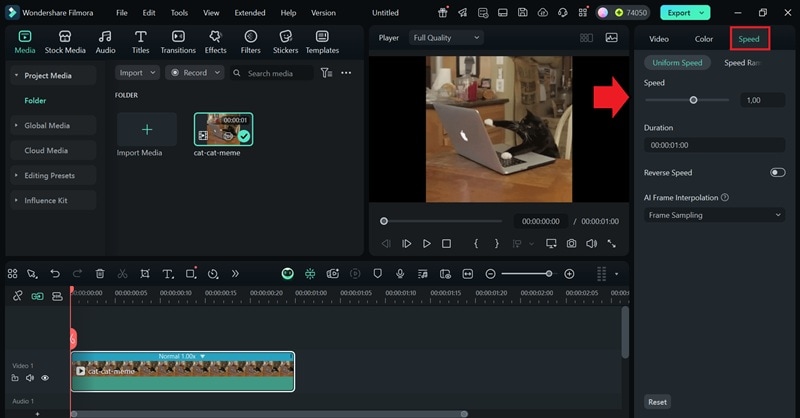Click the player volume speaker icon

[x=591, y=243]
